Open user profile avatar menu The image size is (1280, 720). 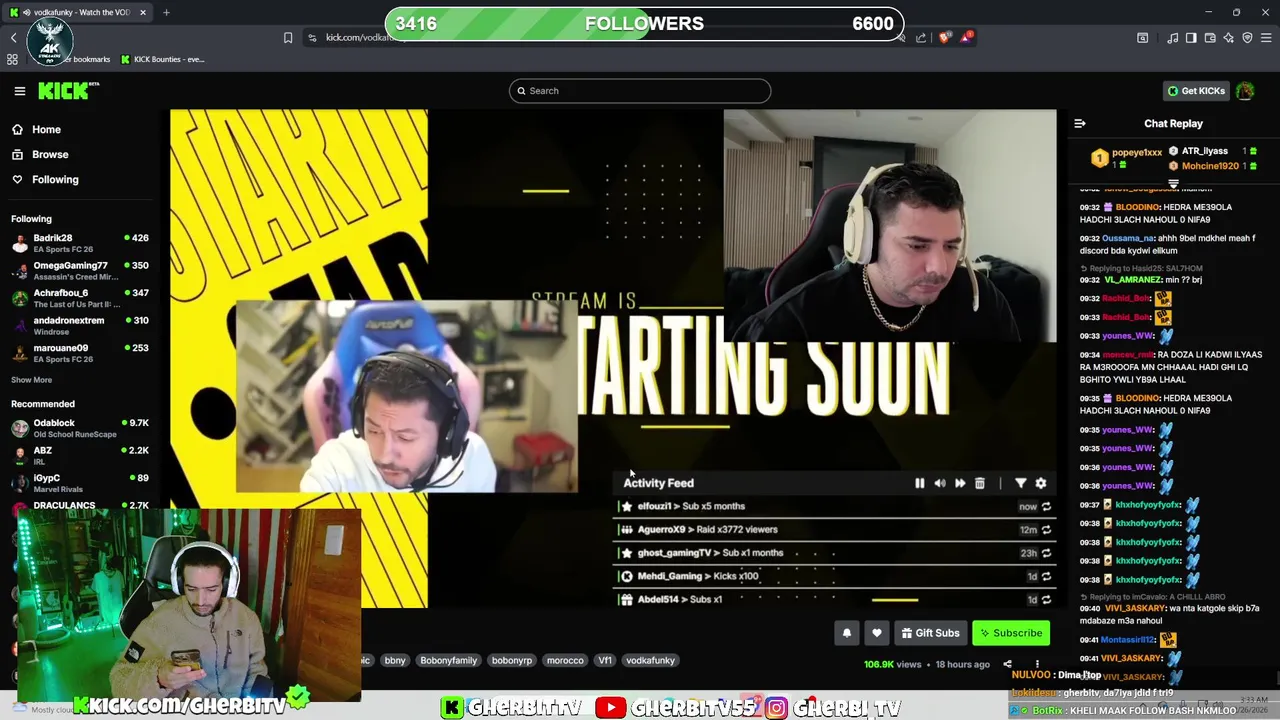click(x=1245, y=91)
